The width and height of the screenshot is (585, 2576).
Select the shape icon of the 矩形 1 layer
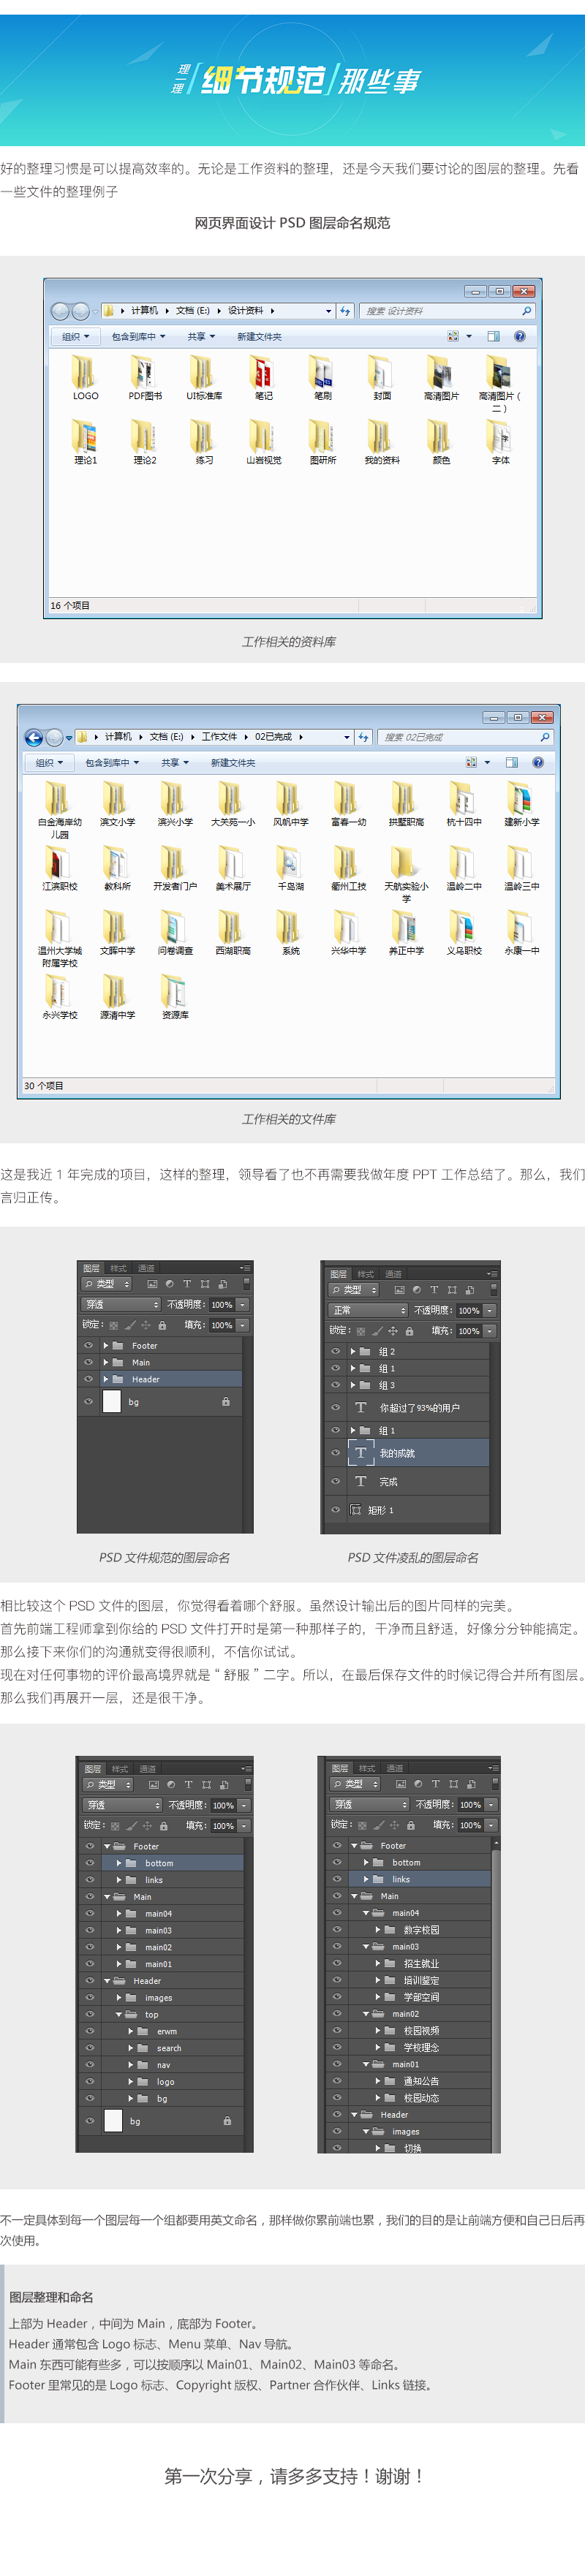point(357,1510)
